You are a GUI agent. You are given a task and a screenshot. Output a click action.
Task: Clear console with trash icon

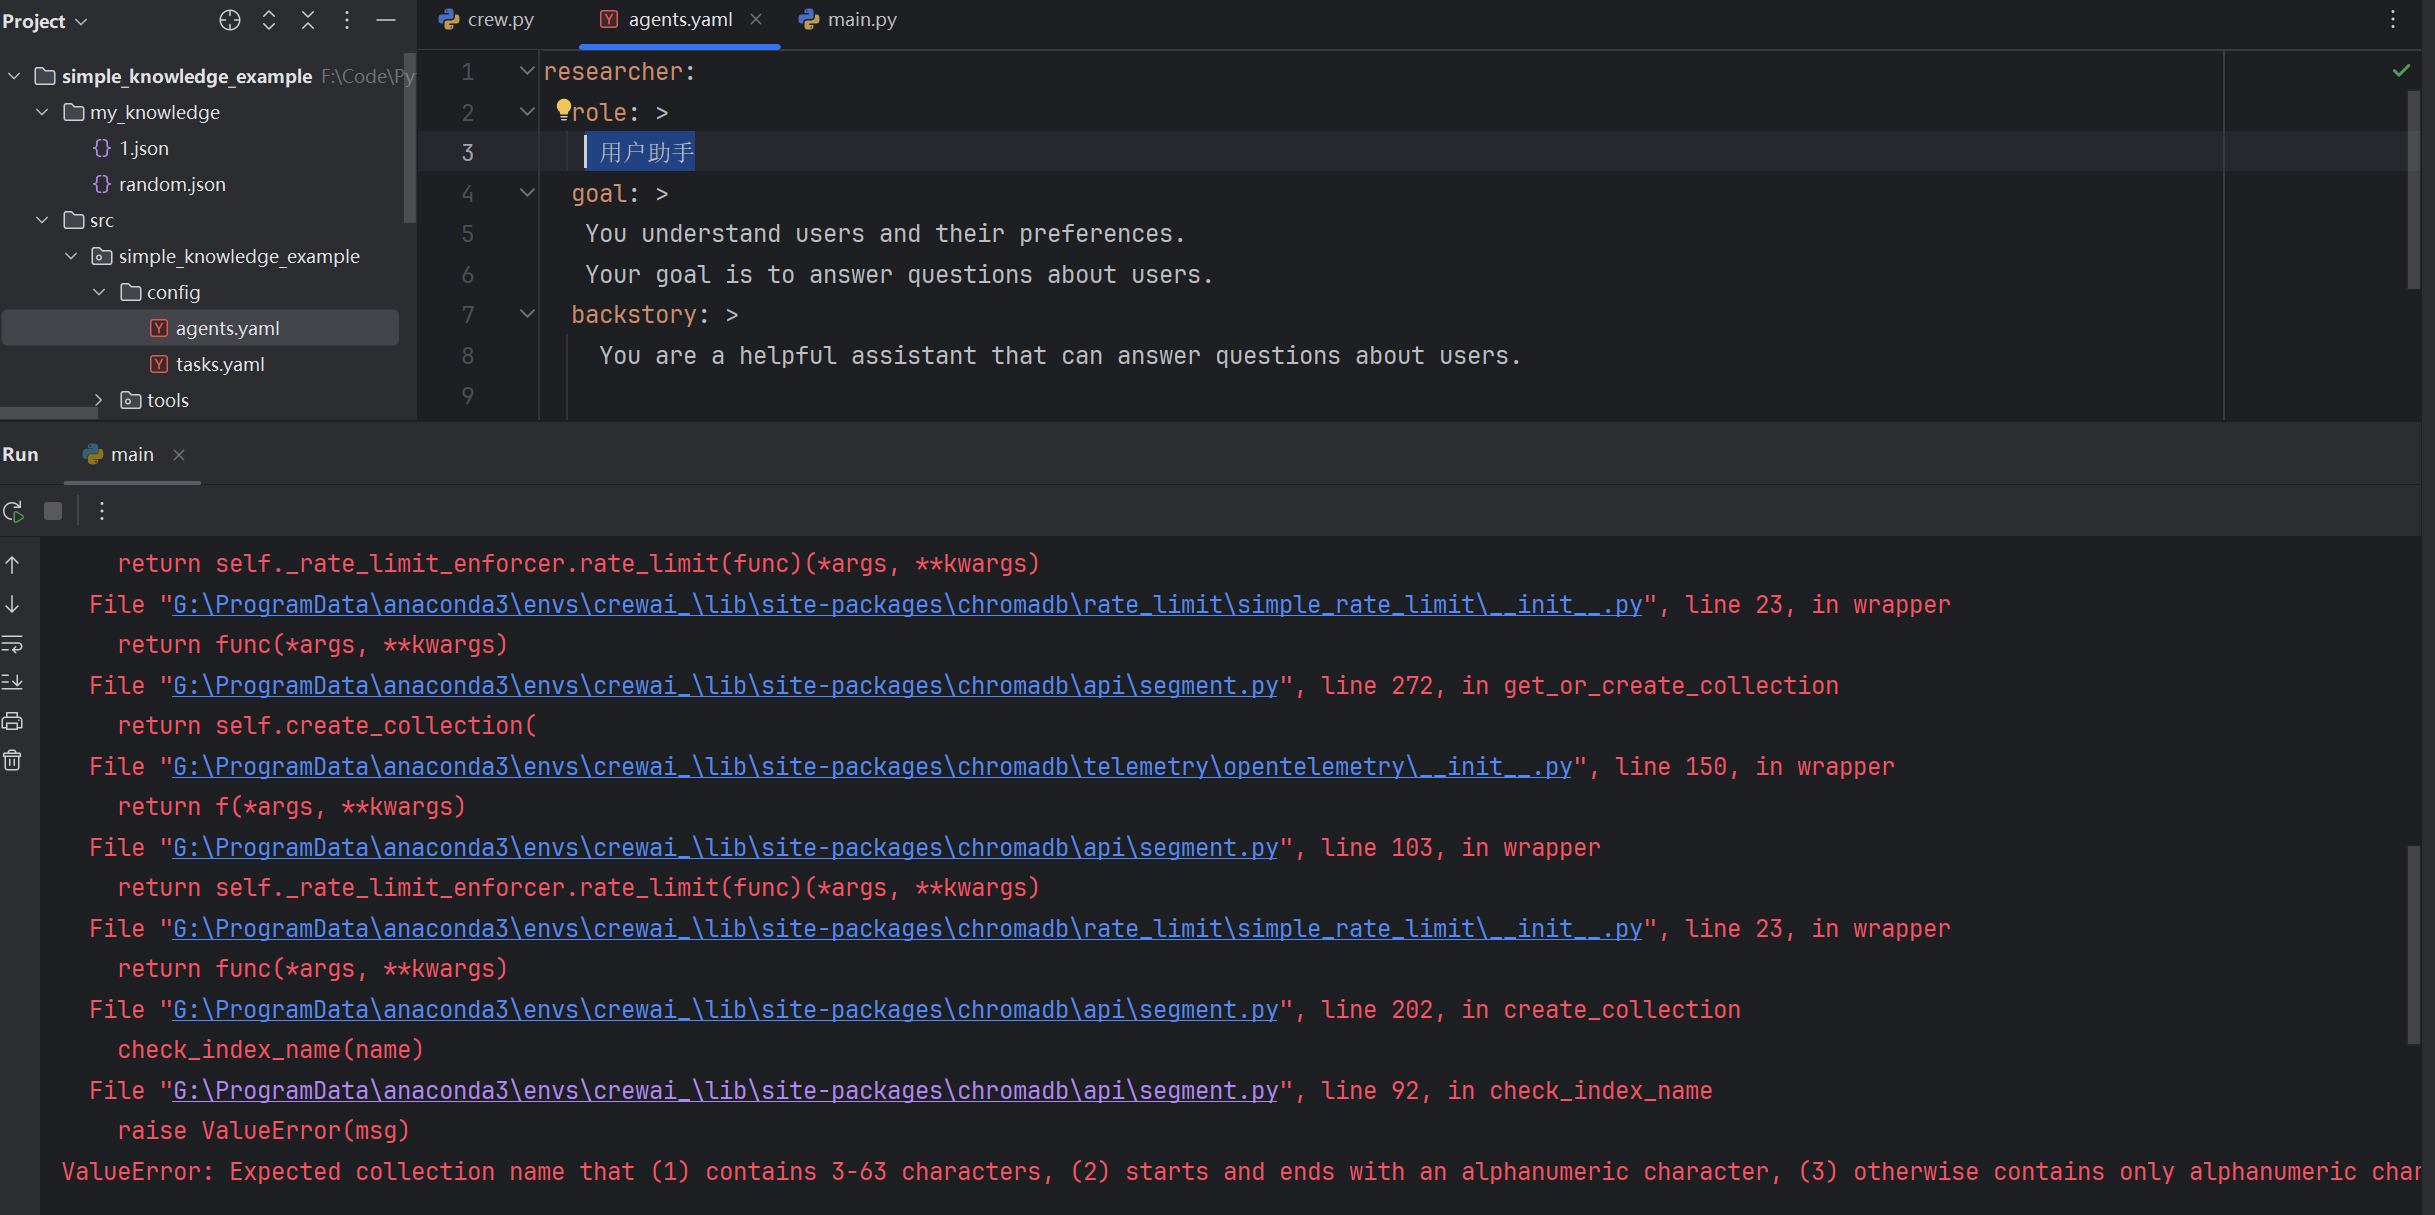pos(13,760)
